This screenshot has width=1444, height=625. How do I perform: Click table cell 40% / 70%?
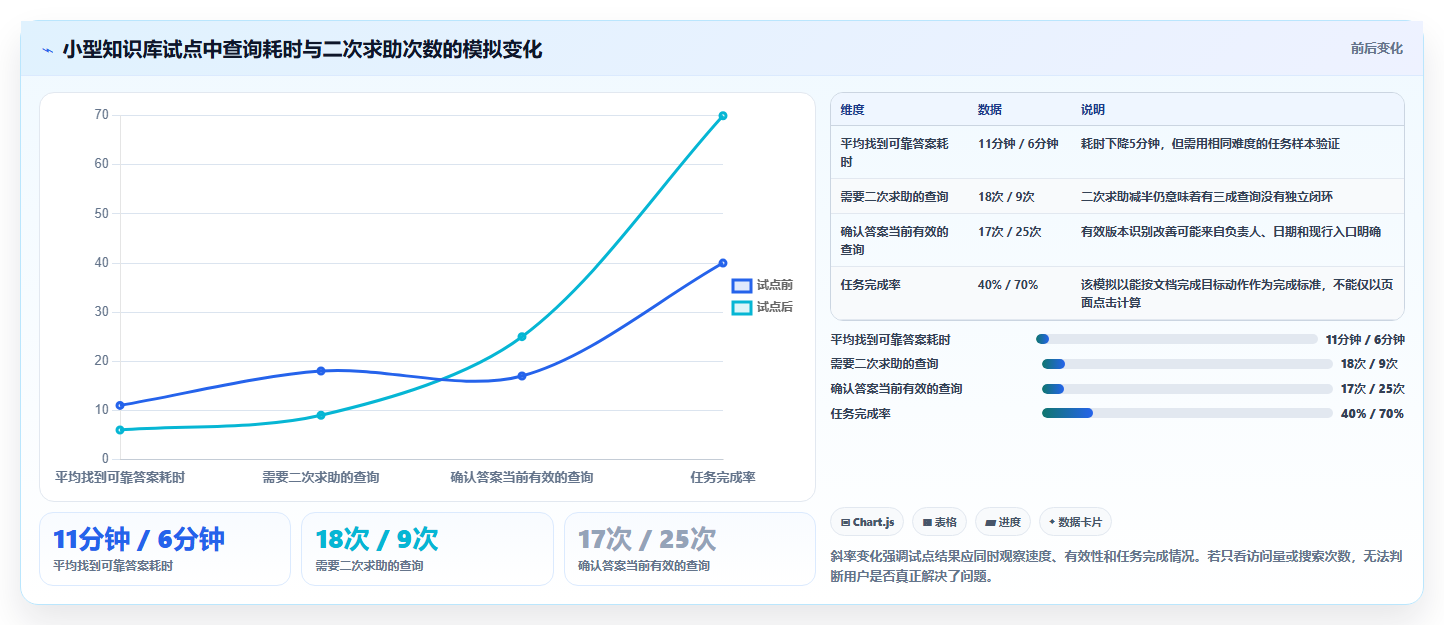click(1008, 285)
